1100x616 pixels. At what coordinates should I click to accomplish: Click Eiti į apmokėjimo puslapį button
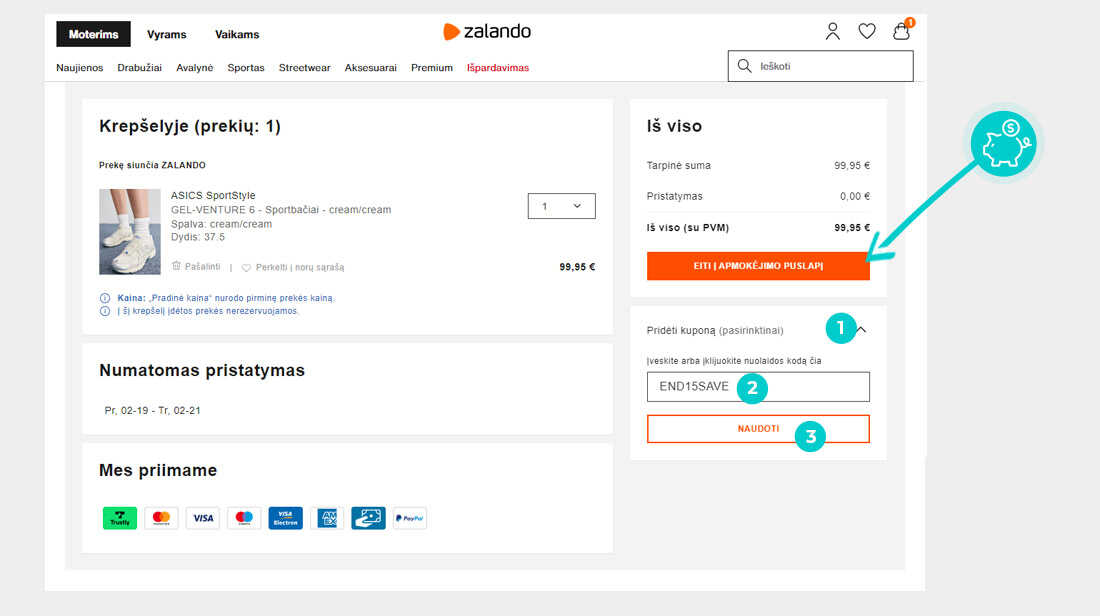pyautogui.click(x=758, y=266)
